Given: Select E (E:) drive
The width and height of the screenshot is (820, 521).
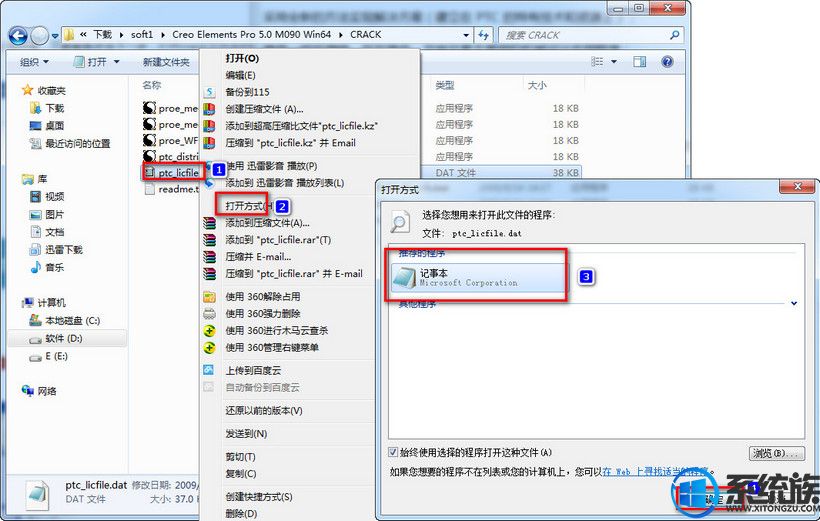Looking at the screenshot, I should pos(49,356).
